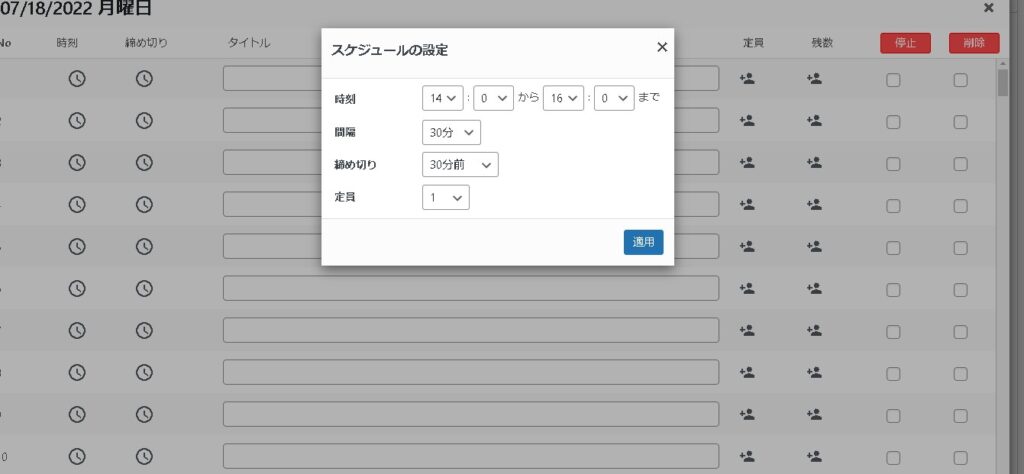
Task: Click the 残数 person-add icon in the first row
Action: coord(814,79)
